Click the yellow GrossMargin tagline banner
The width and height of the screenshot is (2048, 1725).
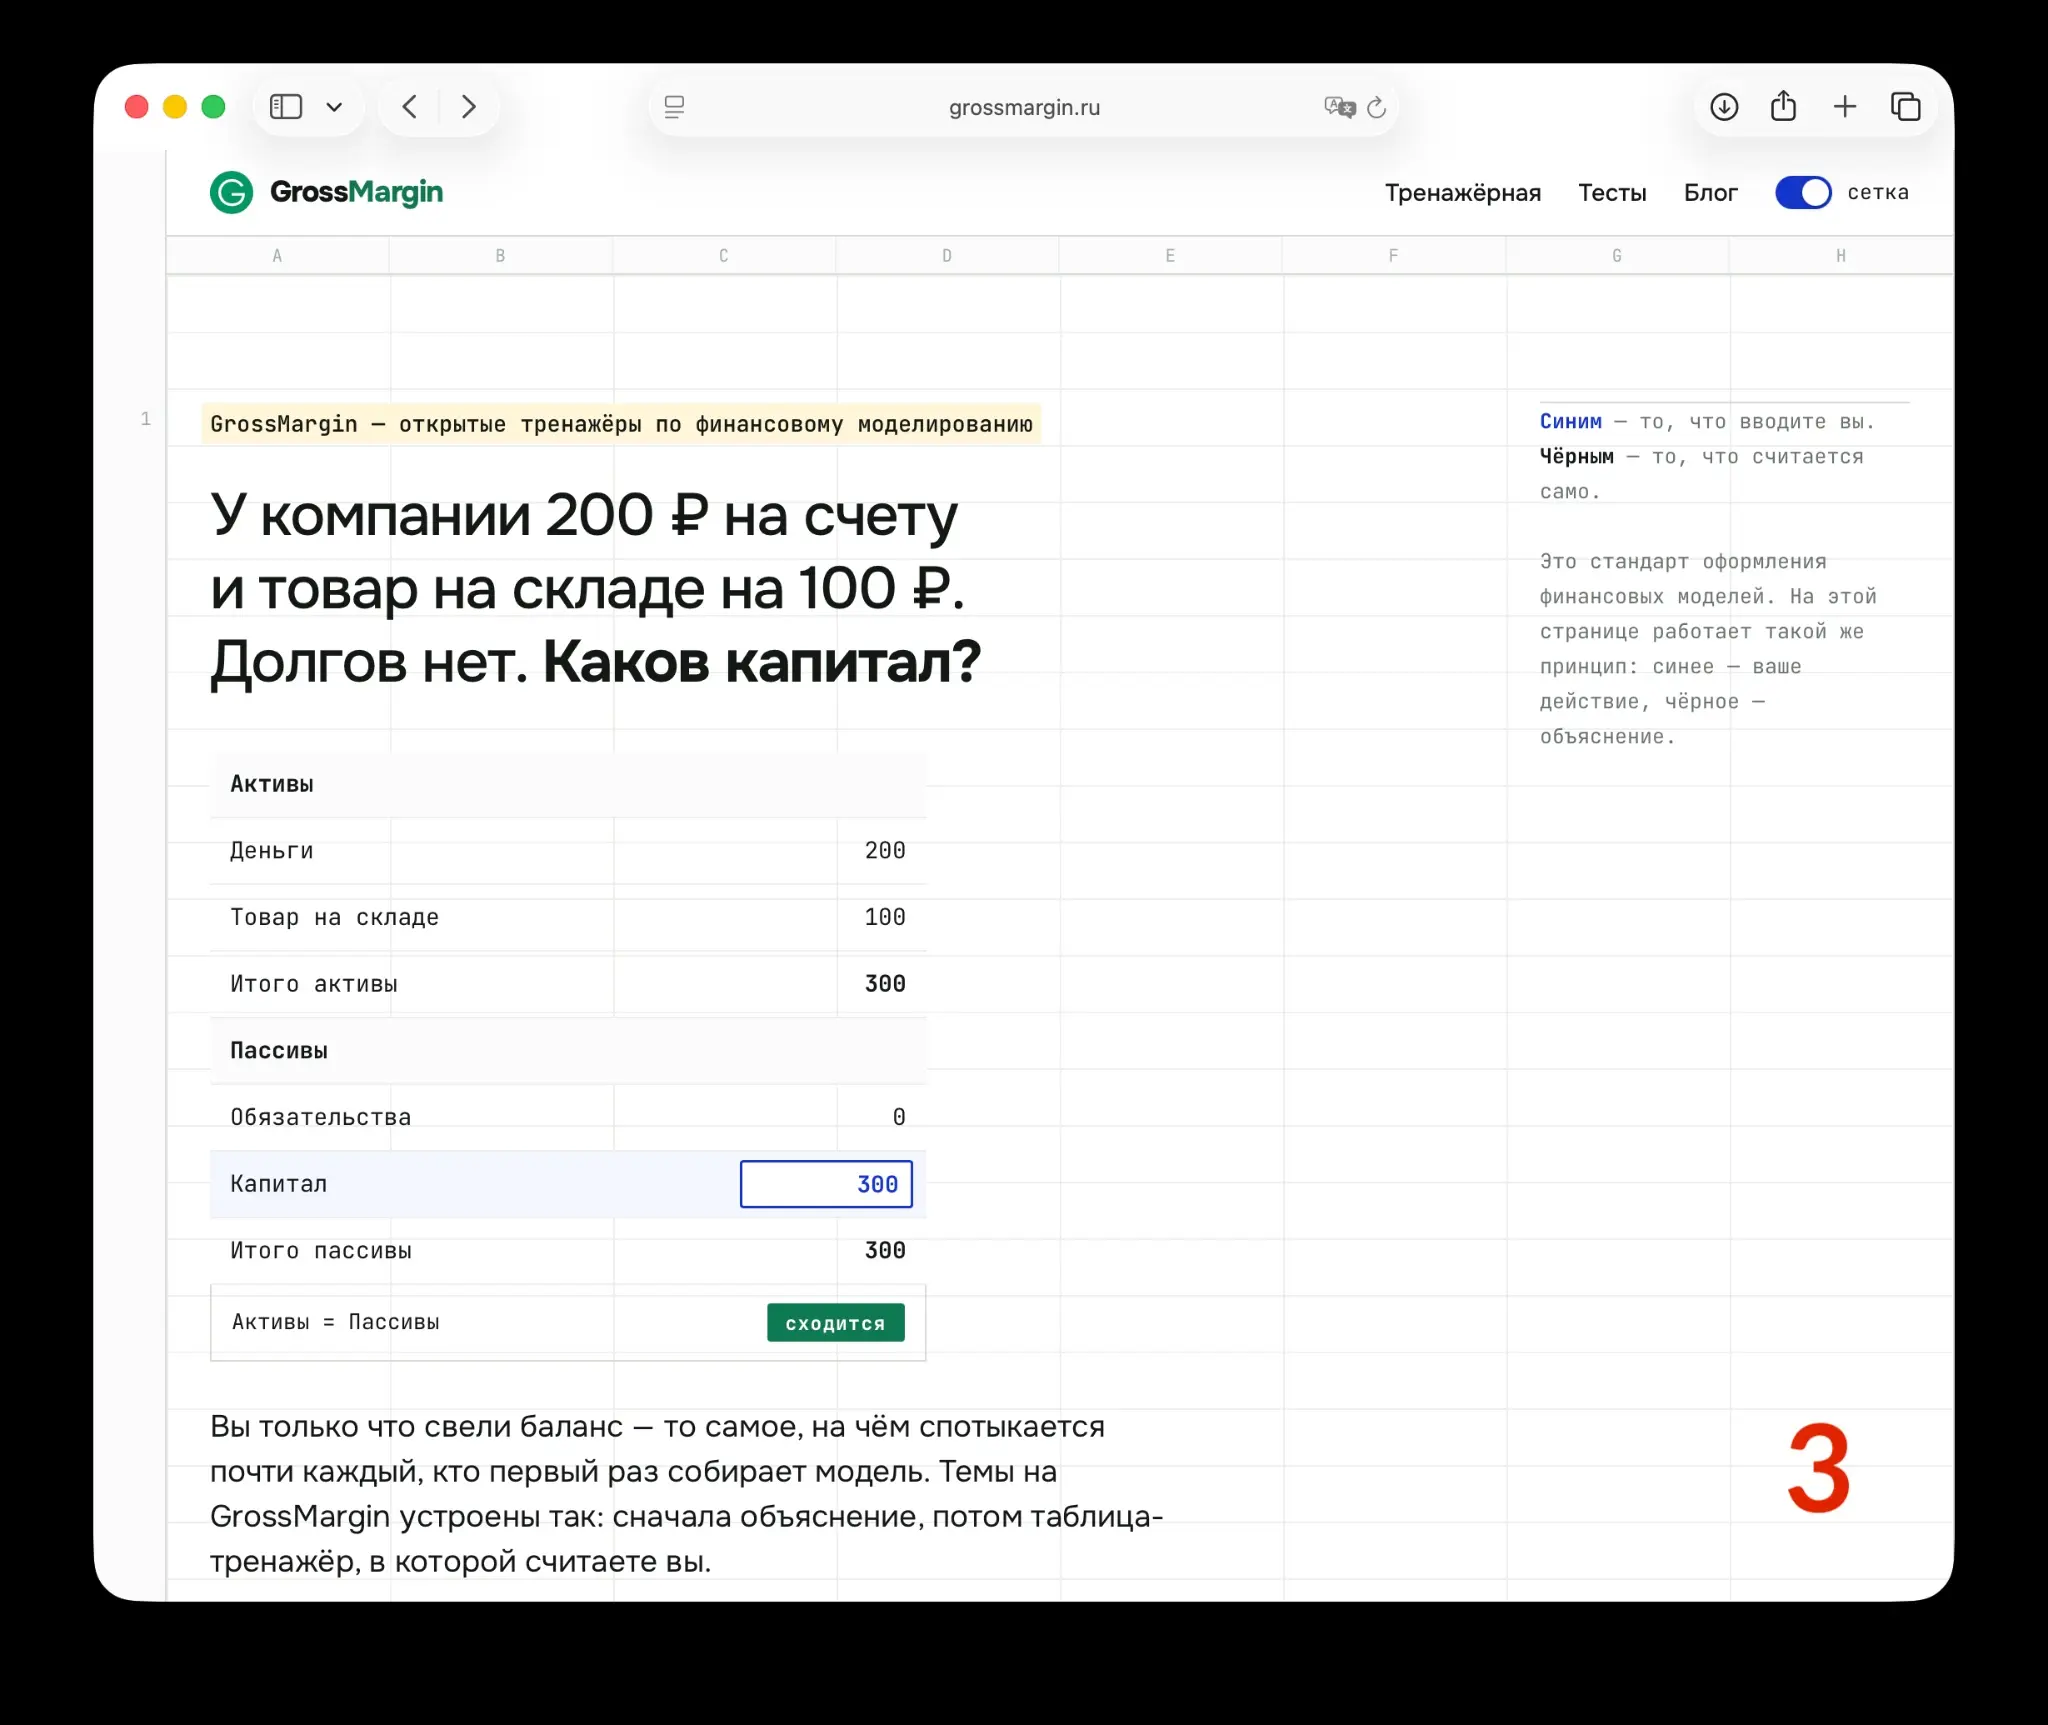point(621,424)
